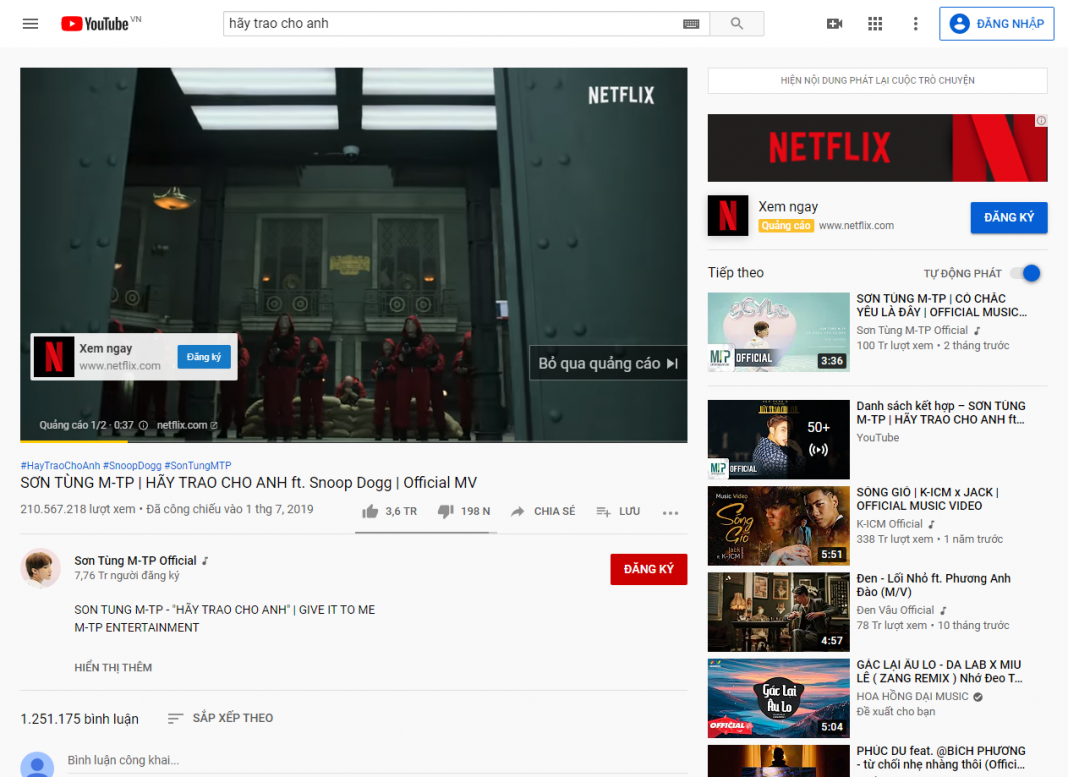The width and height of the screenshot is (1068, 777).
Task: Save video using the Lưu button
Action: [x=618, y=511]
